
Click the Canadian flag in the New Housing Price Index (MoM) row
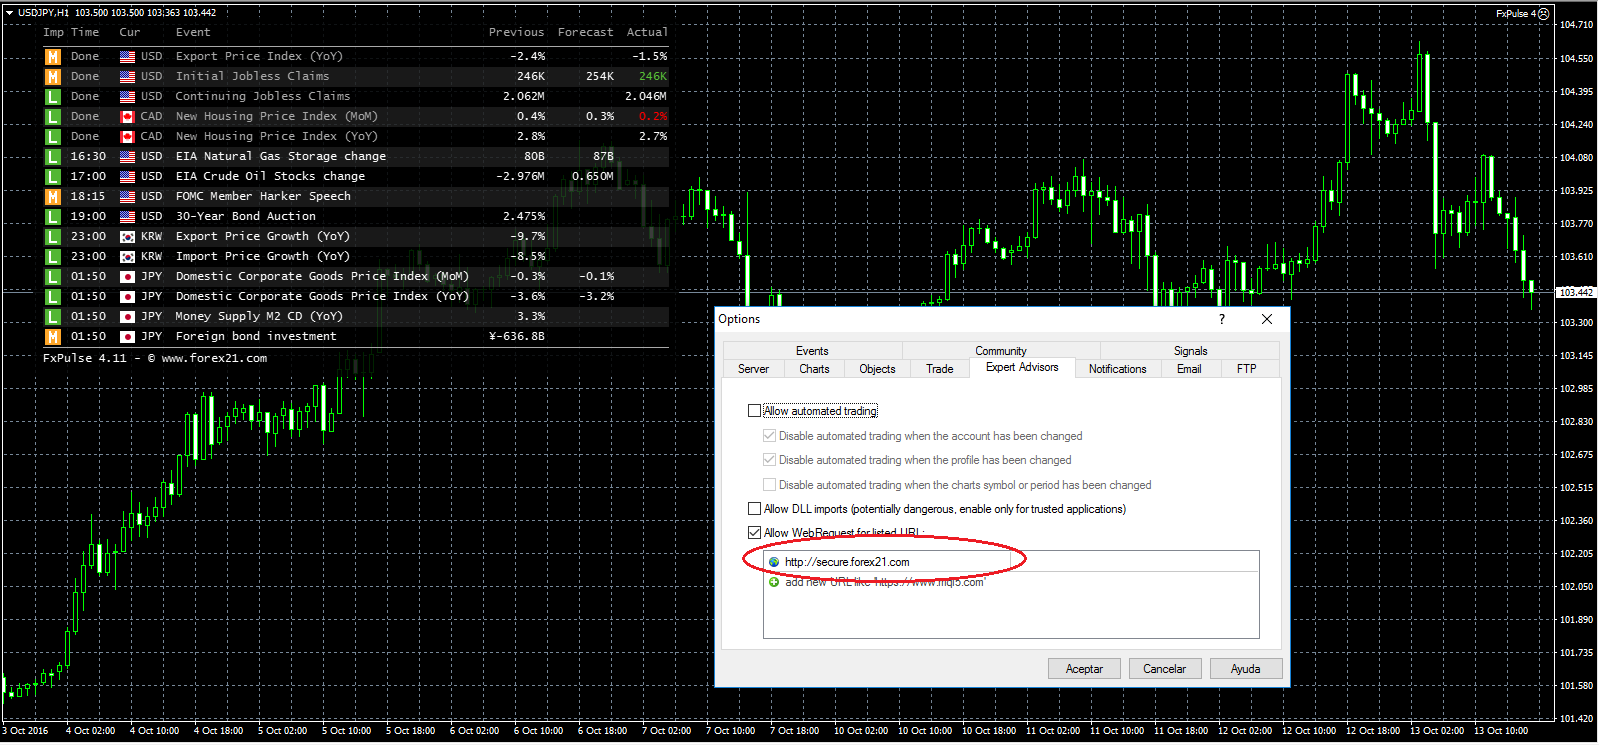pyautogui.click(x=127, y=117)
